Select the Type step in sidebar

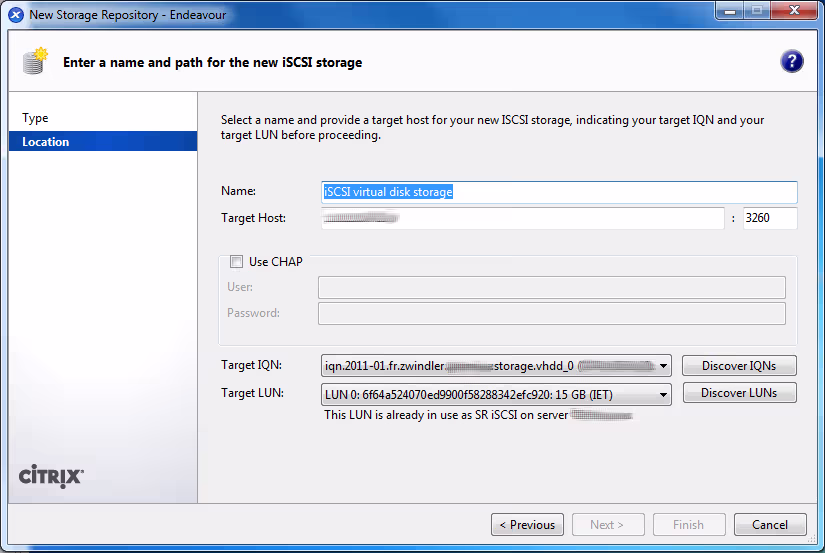(x=35, y=118)
